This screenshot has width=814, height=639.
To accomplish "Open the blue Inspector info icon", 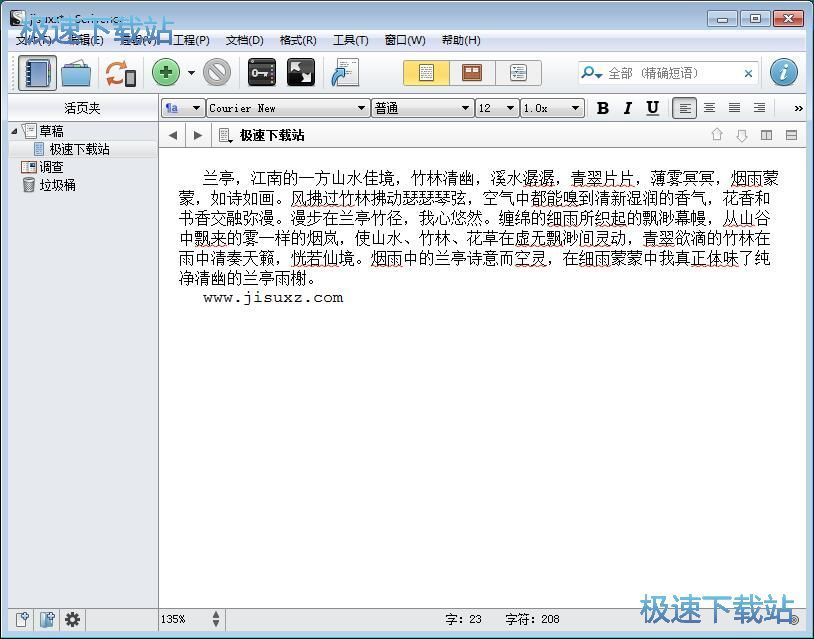I will click(x=784, y=72).
